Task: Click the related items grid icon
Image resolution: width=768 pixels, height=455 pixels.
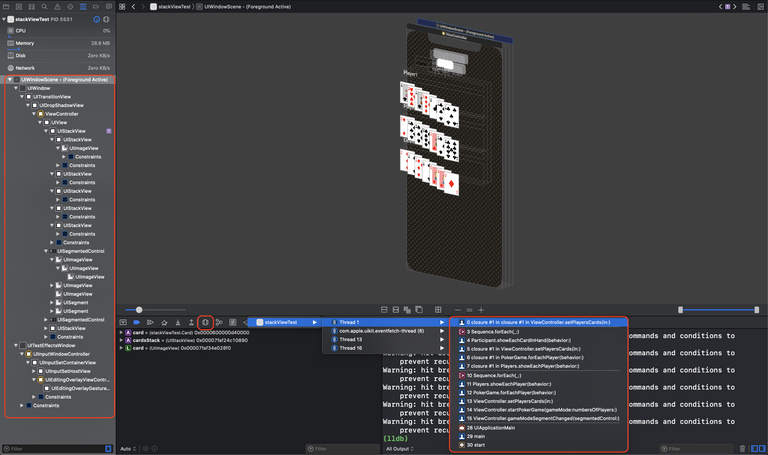Action: [122, 7]
